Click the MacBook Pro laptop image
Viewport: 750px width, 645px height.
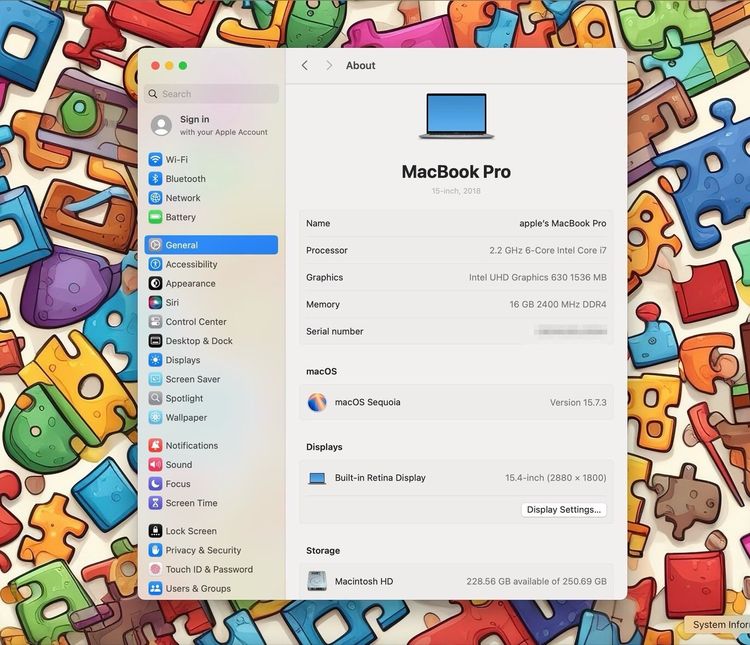click(x=456, y=116)
